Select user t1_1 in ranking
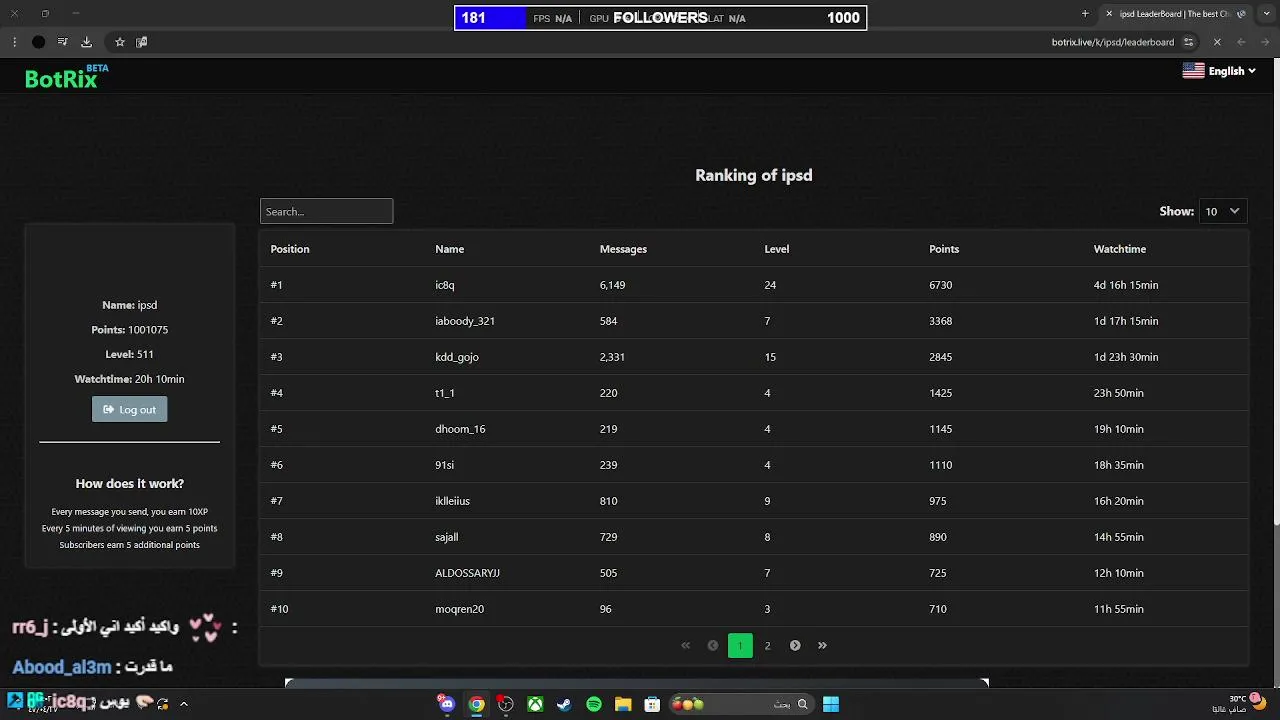The width and height of the screenshot is (1280, 720). [445, 393]
